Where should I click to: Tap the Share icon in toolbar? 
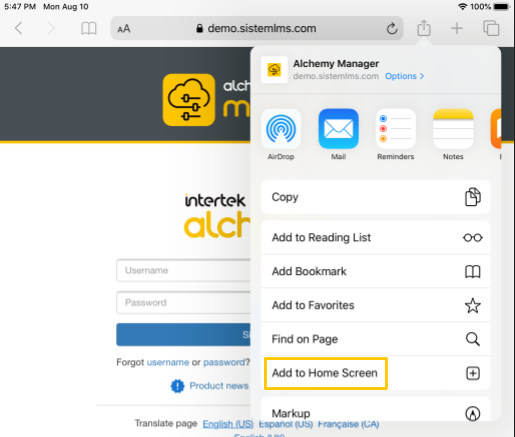(x=424, y=28)
